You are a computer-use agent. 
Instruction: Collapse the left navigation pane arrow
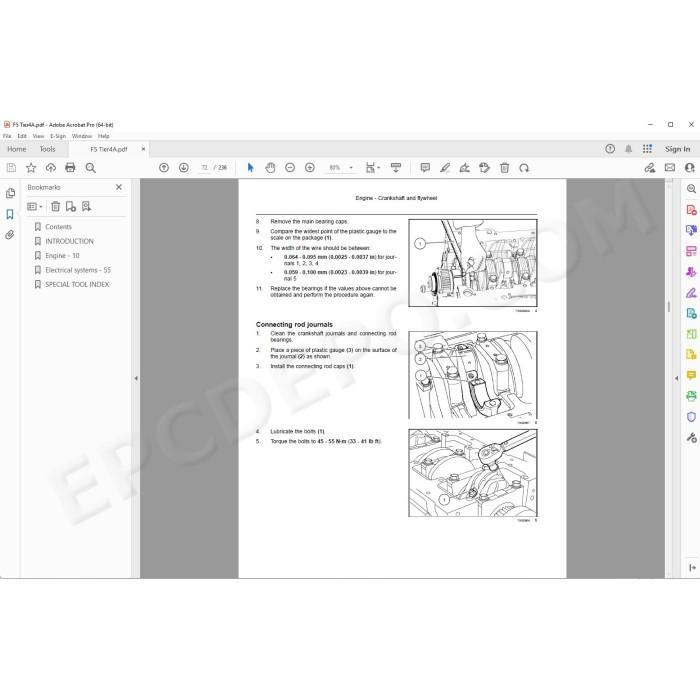(136, 378)
